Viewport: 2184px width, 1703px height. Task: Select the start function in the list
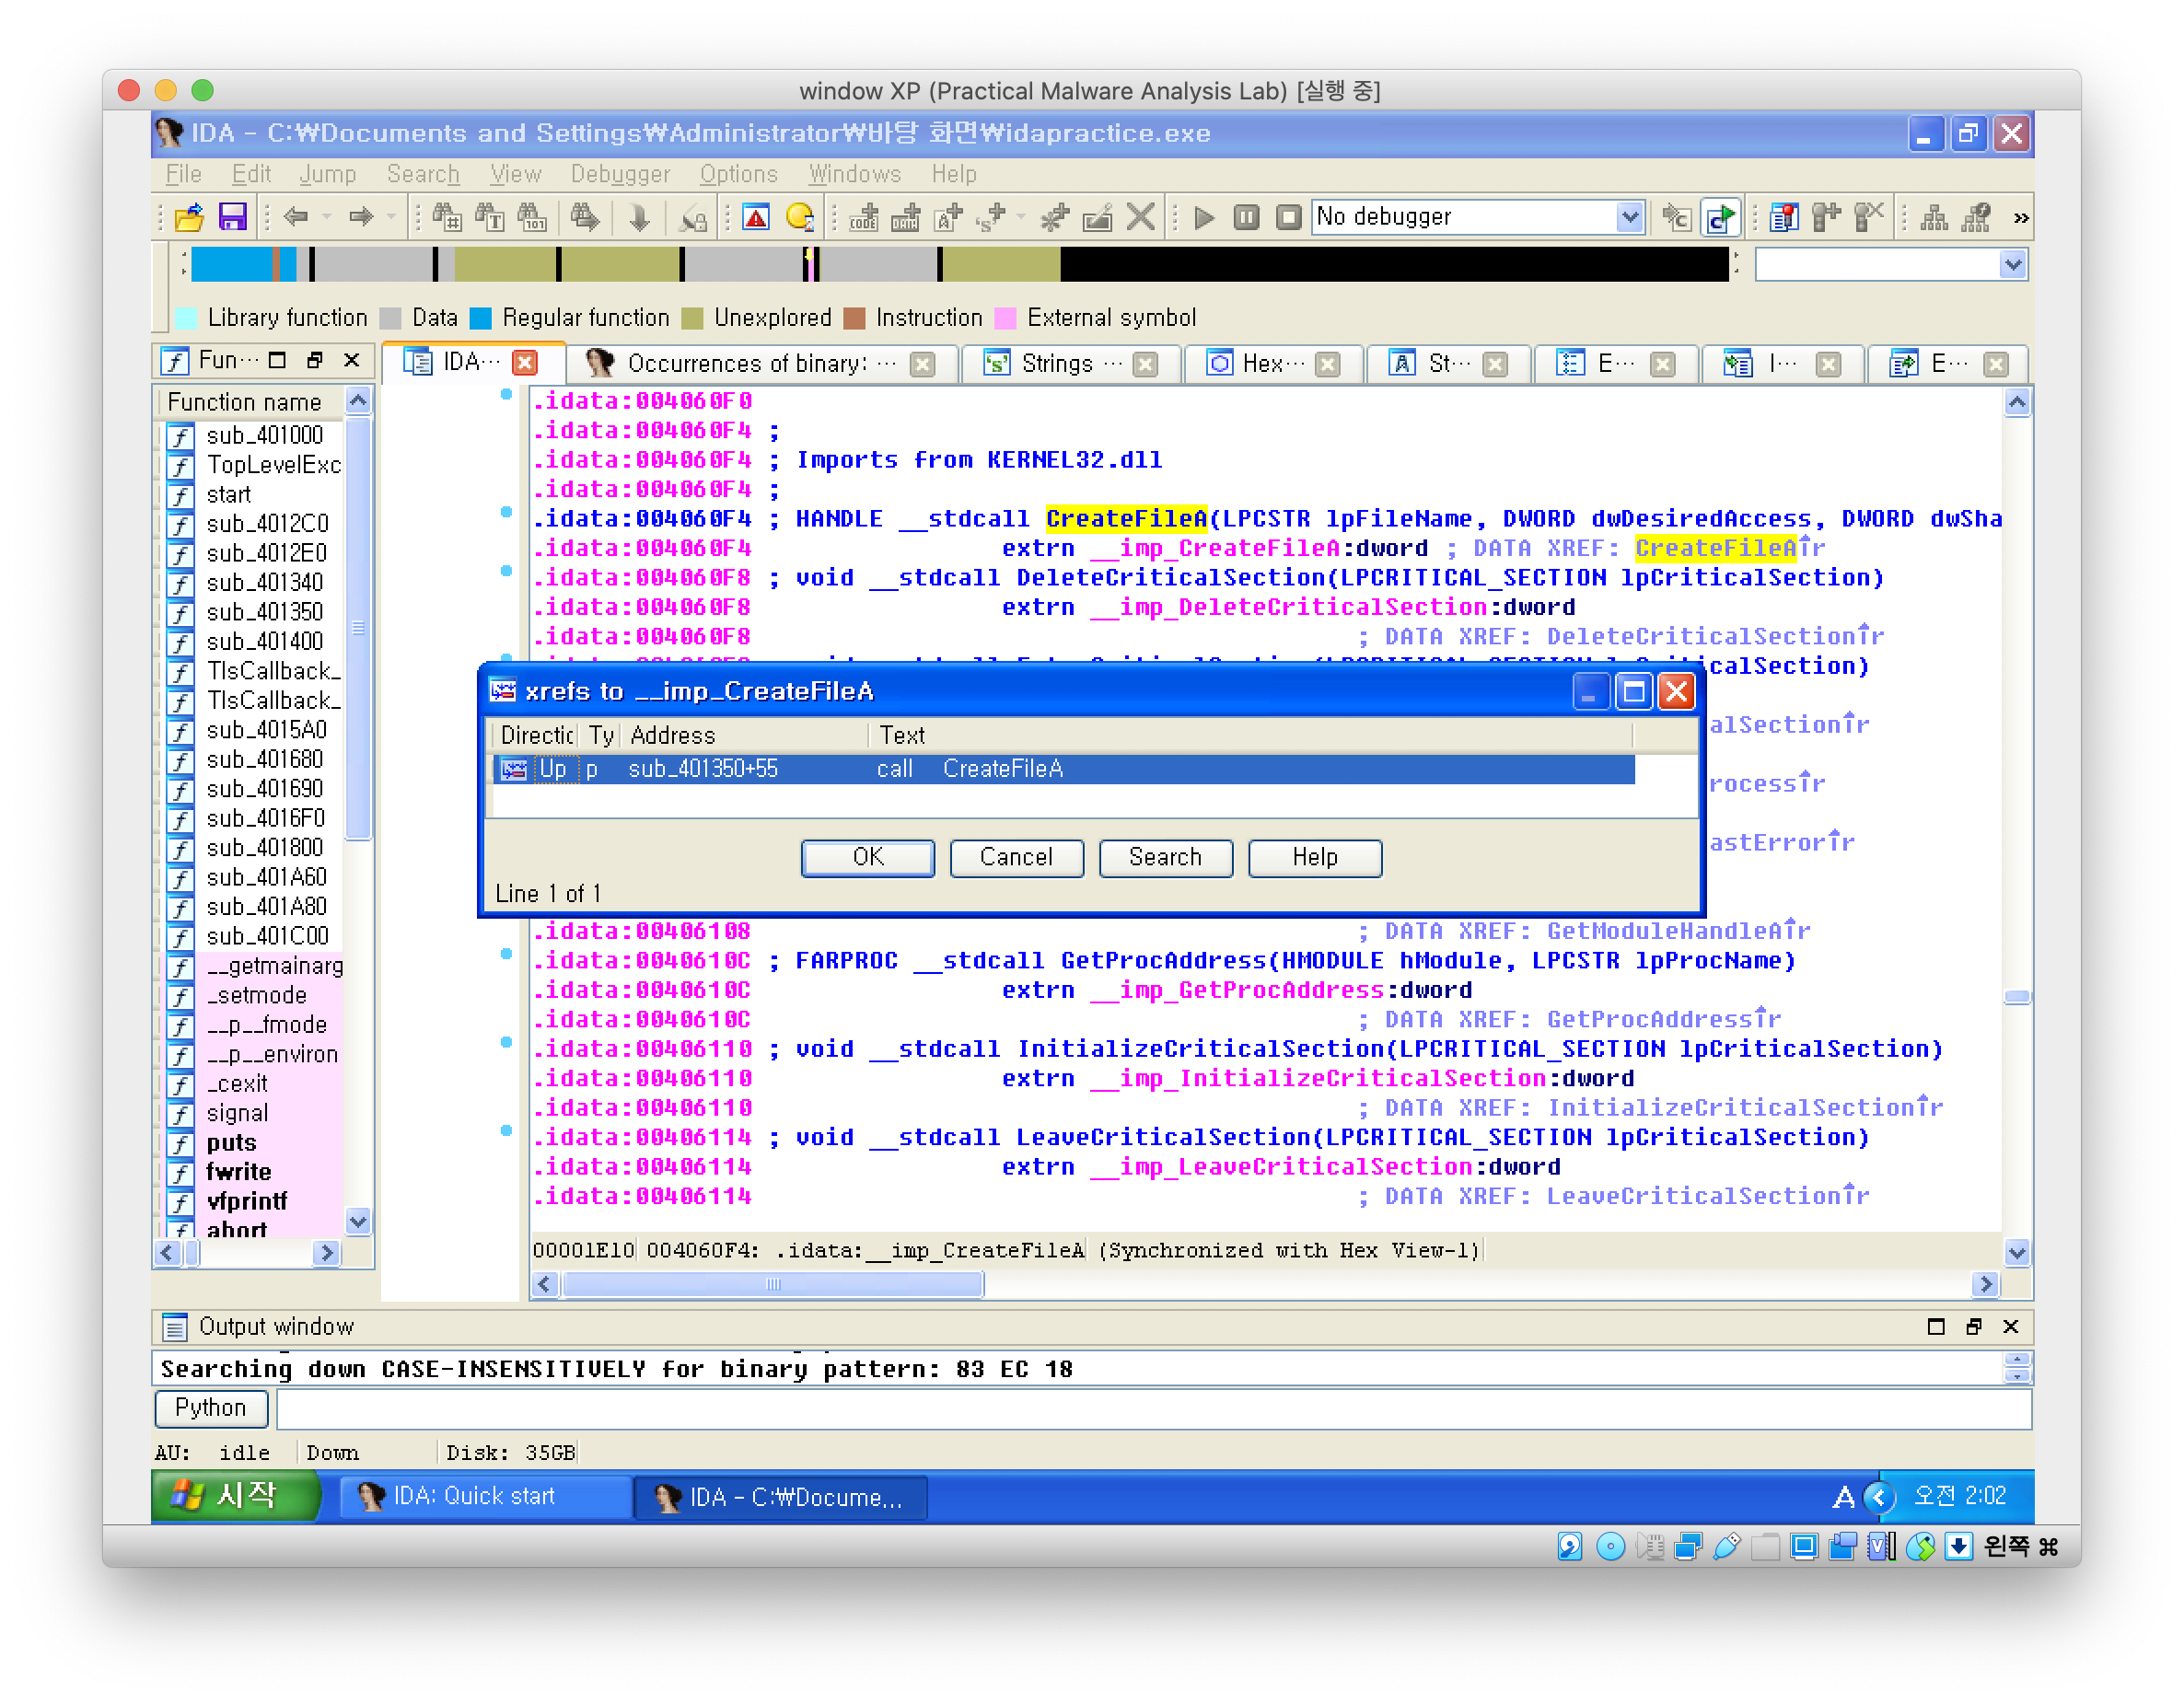pos(228,494)
